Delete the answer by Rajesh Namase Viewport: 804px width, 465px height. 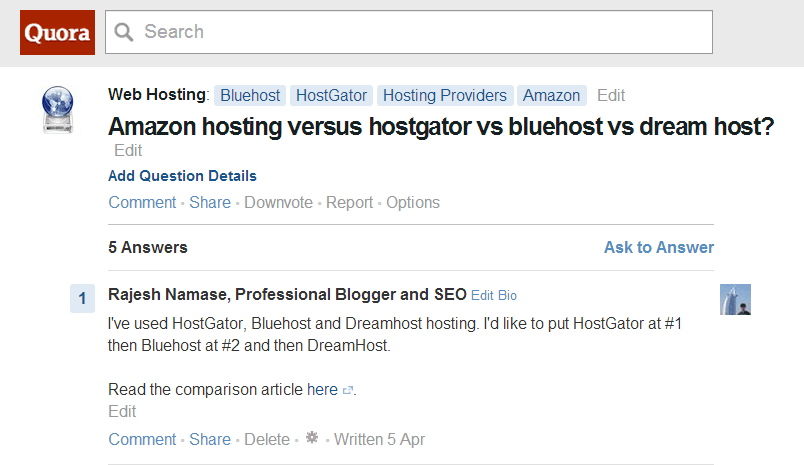[267, 439]
